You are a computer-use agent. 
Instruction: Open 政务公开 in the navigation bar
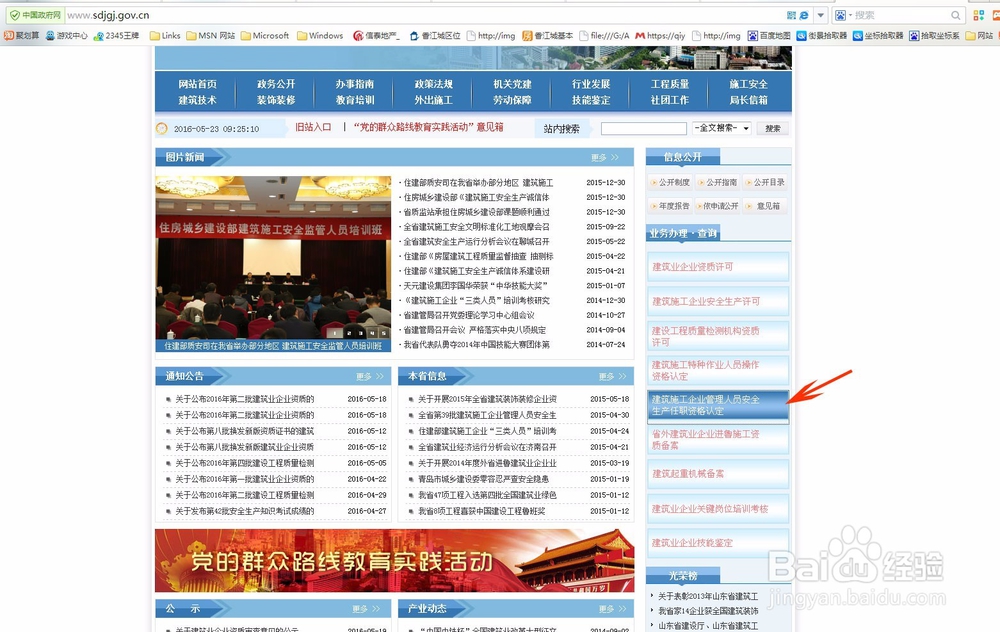[x=276, y=84]
